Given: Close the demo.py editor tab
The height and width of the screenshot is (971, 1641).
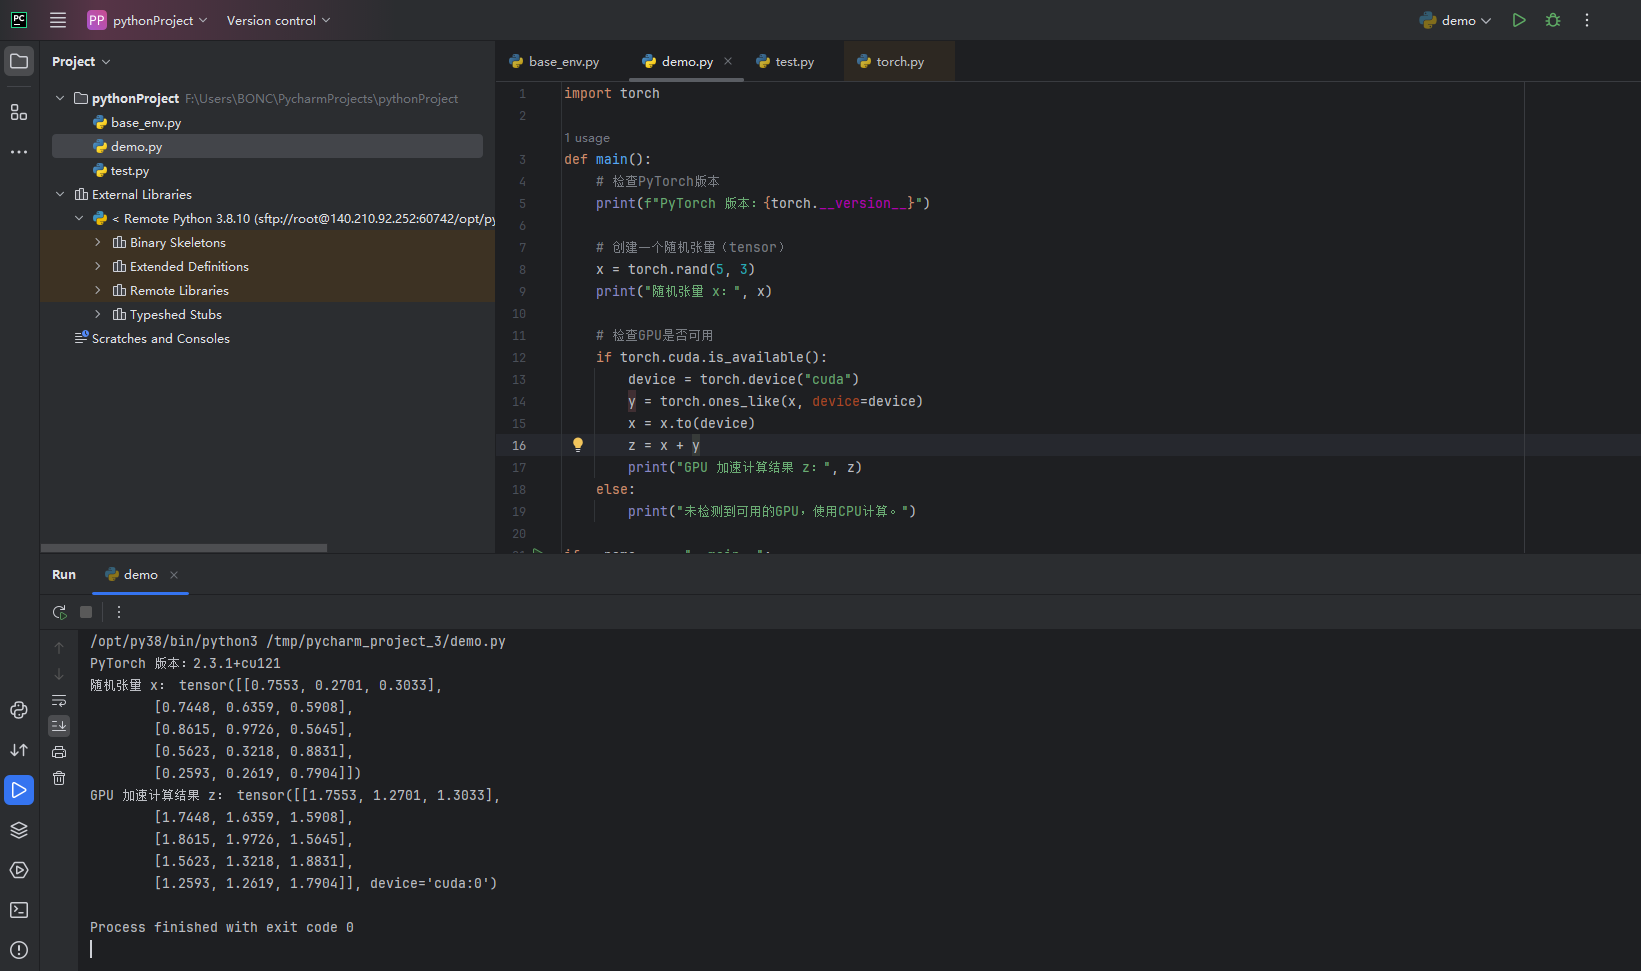Looking at the screenshot, I should 728,61.
